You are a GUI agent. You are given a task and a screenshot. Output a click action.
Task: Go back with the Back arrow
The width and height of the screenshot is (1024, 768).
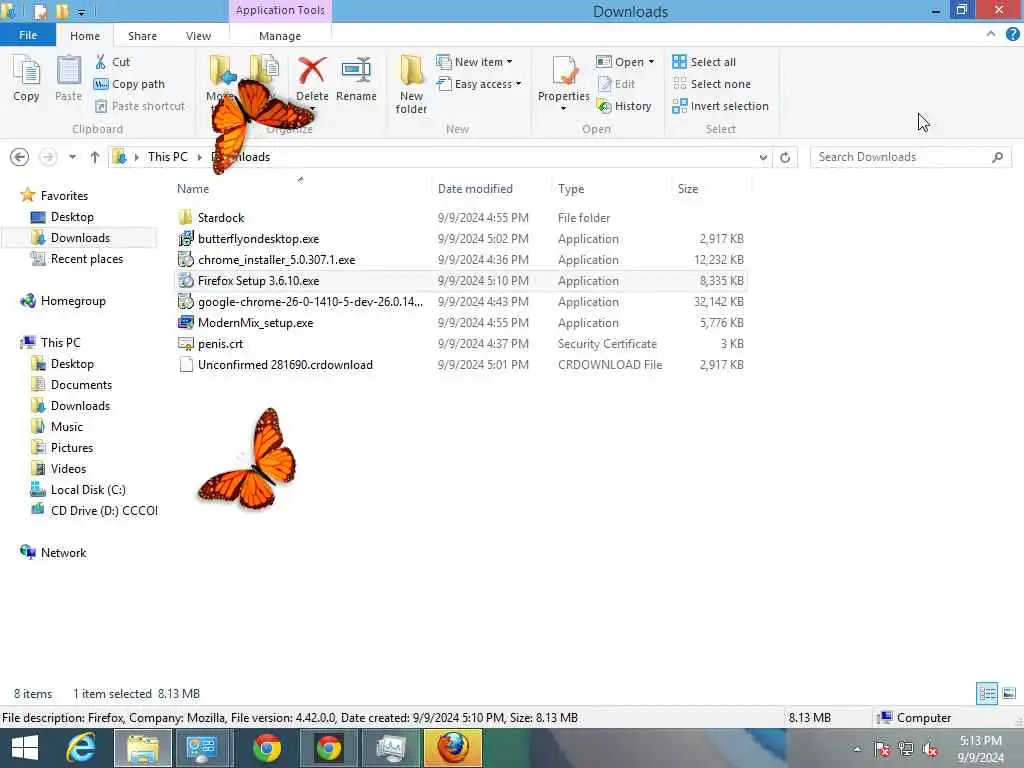click(20, 157)
